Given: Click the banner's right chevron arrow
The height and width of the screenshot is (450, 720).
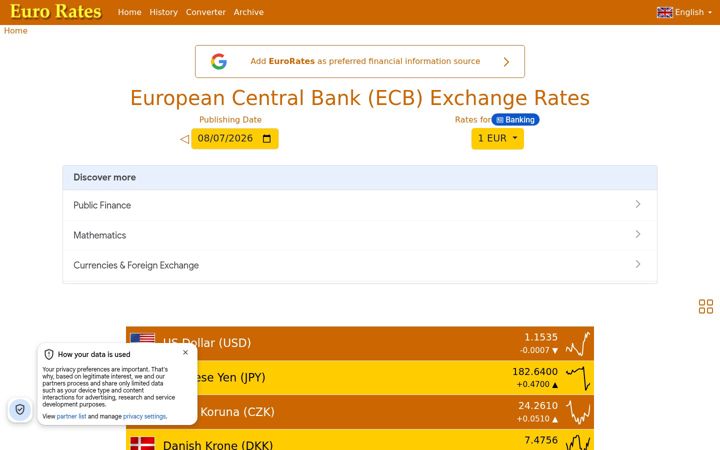Looking at the screenshot, I should click(506, 62).
